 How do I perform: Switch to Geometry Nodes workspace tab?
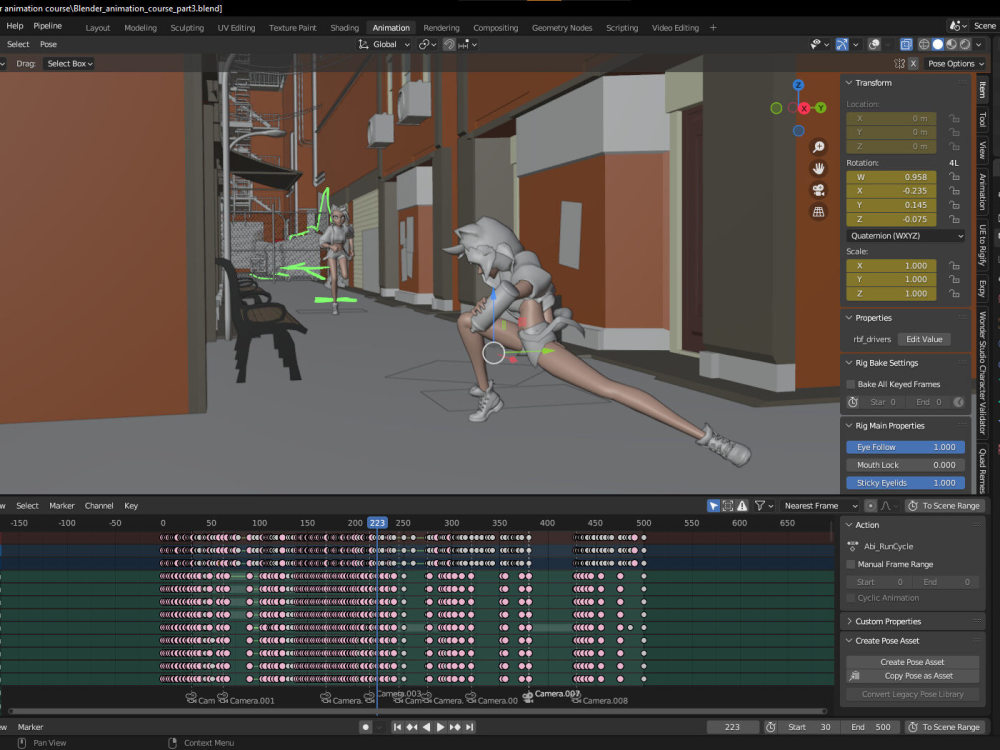[x=562, y=28]
